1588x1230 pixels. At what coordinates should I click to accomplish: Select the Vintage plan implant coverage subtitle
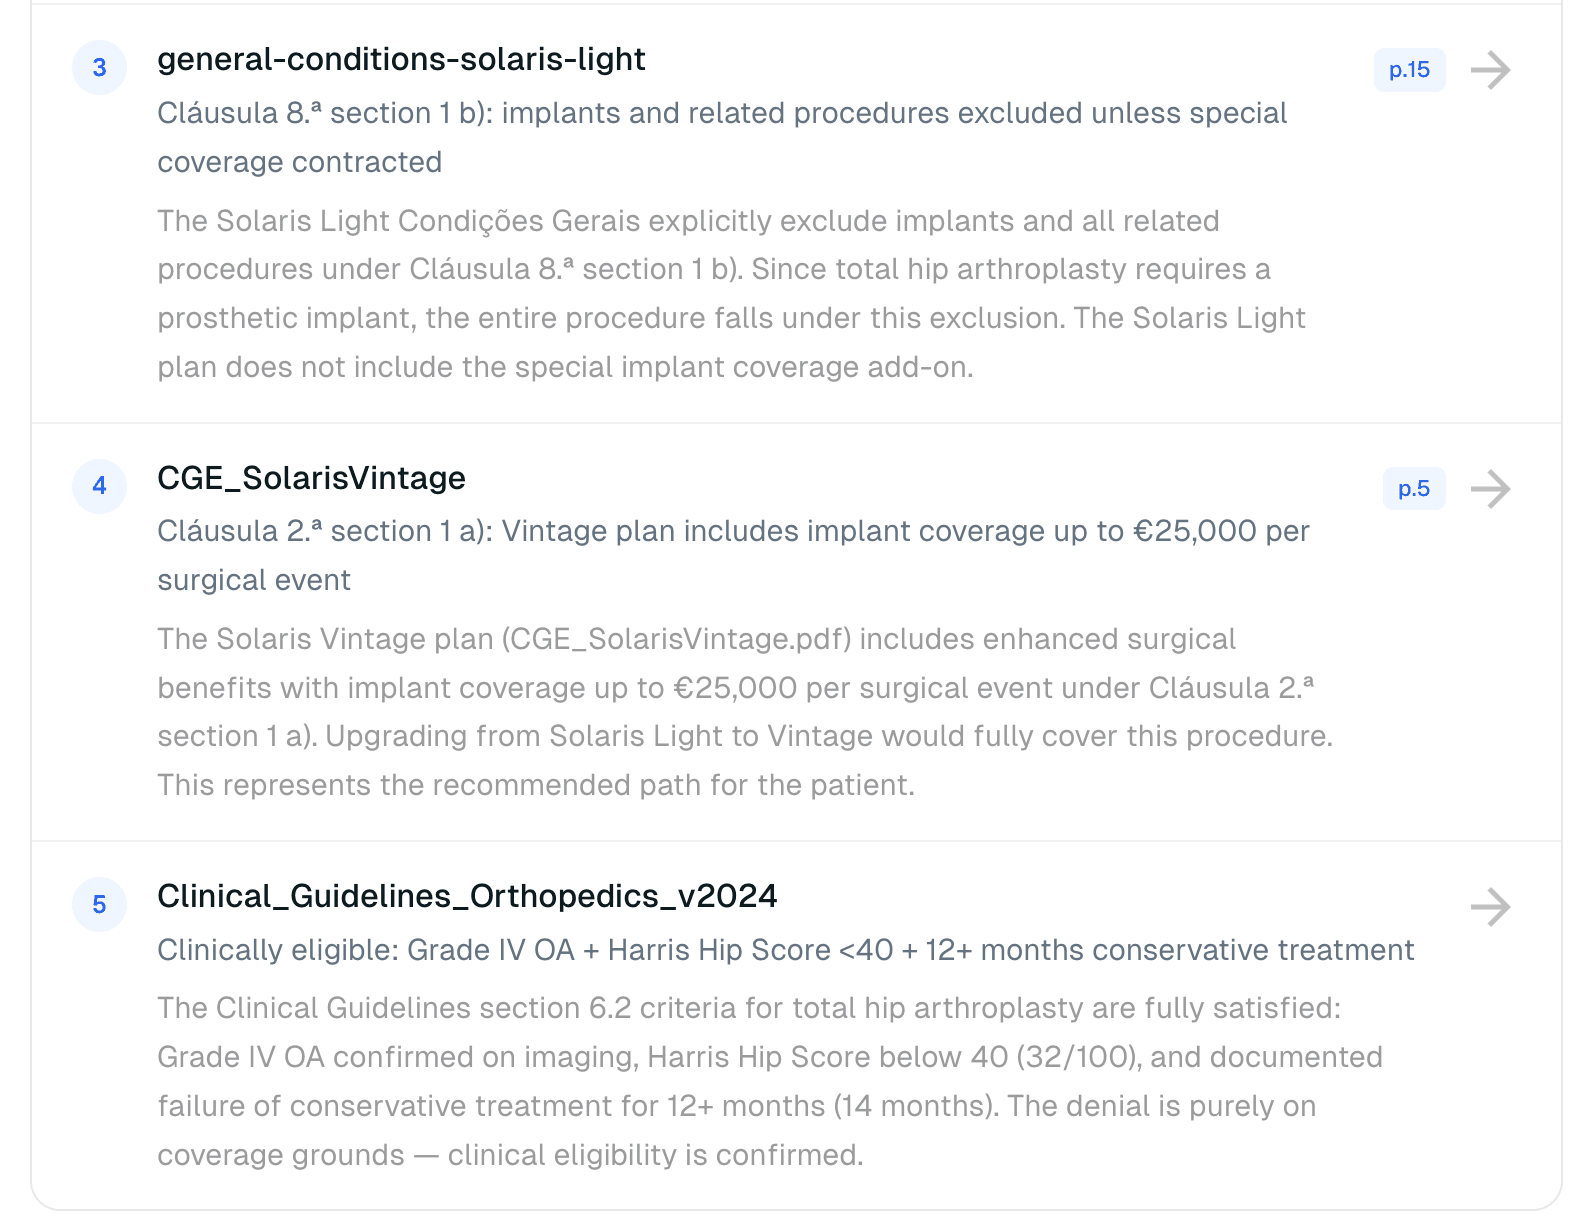click(x=734, y=555)
